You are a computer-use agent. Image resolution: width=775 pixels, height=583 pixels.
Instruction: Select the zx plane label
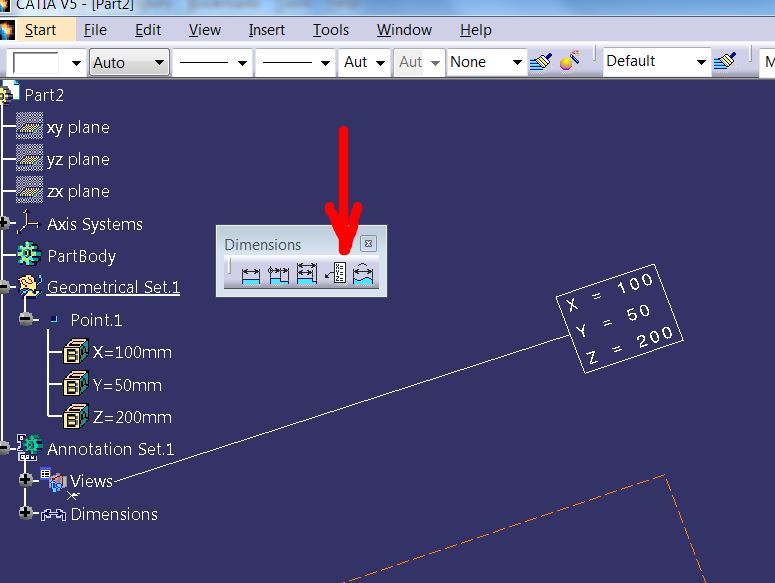pyautogui.click(x=78, y=192)
